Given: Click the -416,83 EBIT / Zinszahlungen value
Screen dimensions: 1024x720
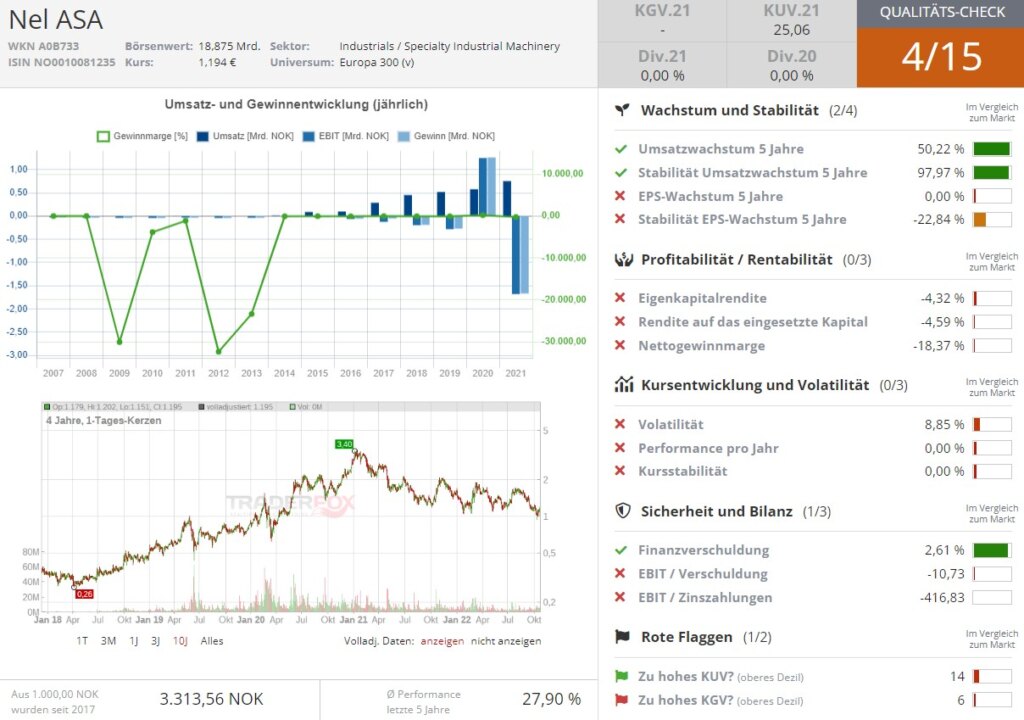Looking at the screenshot, I should [942, 597].
